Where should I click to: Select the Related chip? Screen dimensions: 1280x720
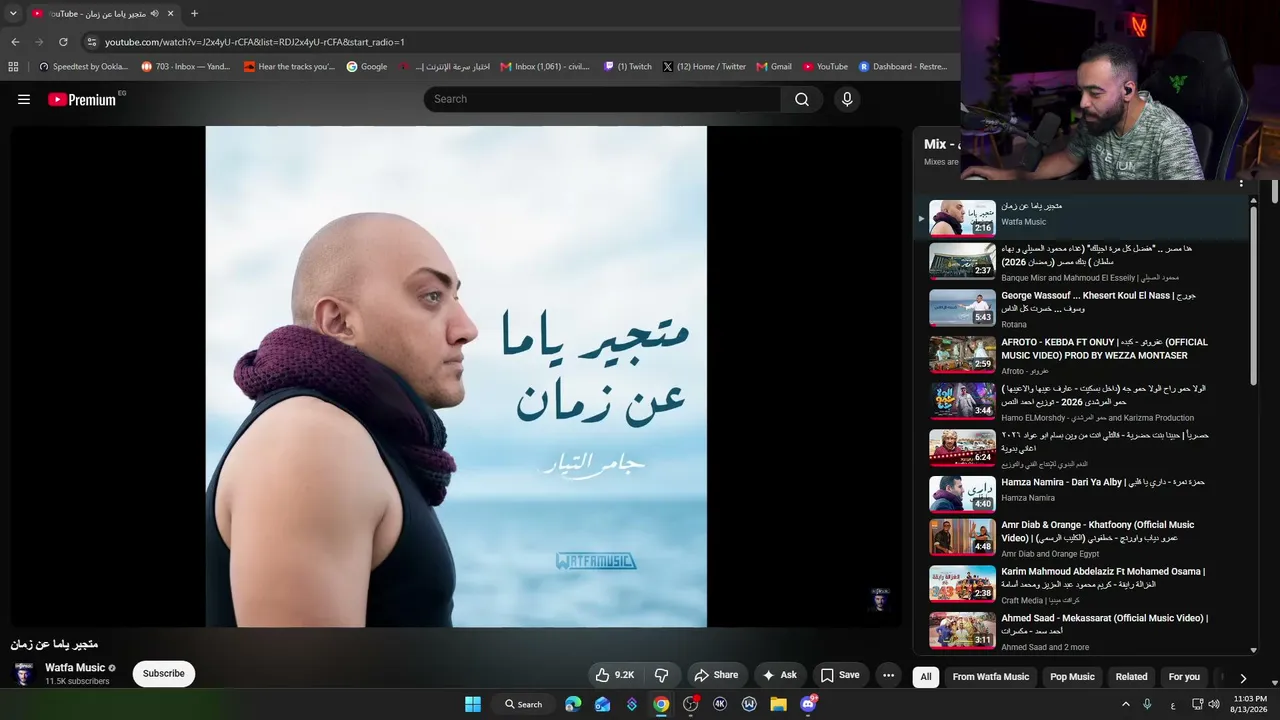tap(1132, 677)
